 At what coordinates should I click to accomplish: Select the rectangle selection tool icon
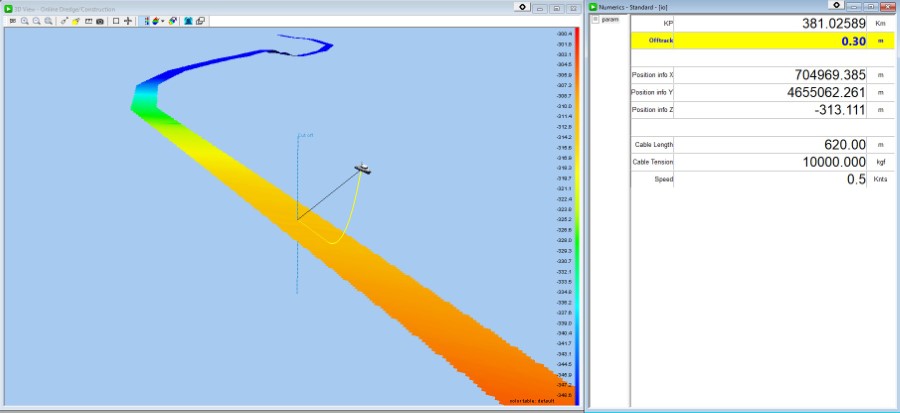116,21
